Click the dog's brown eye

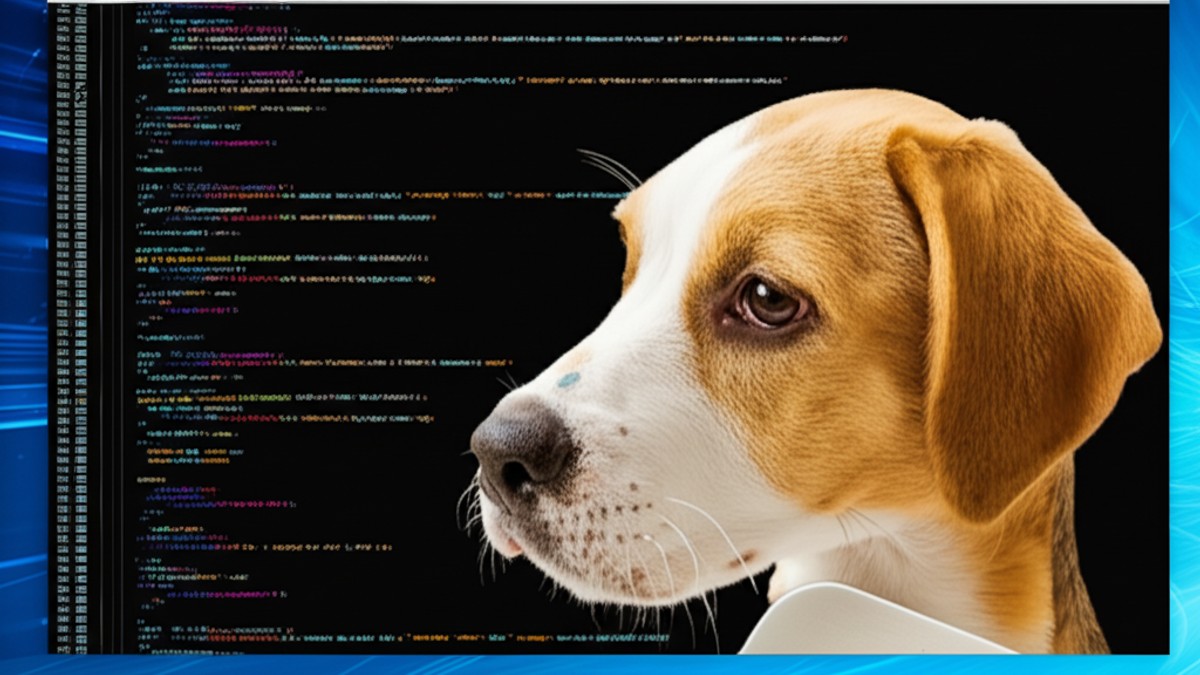(x=767, y=302)
